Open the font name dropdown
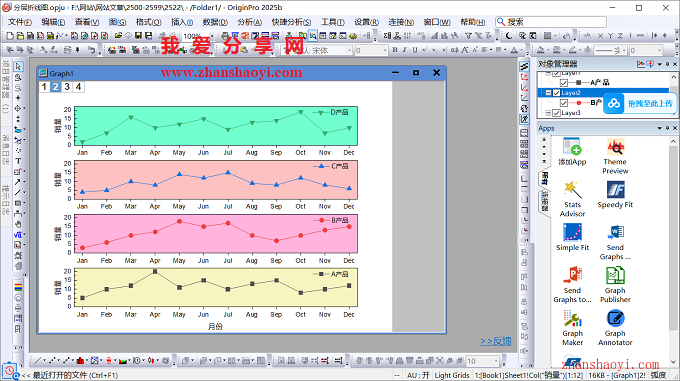The image size is (680, 381). (349, 51)
